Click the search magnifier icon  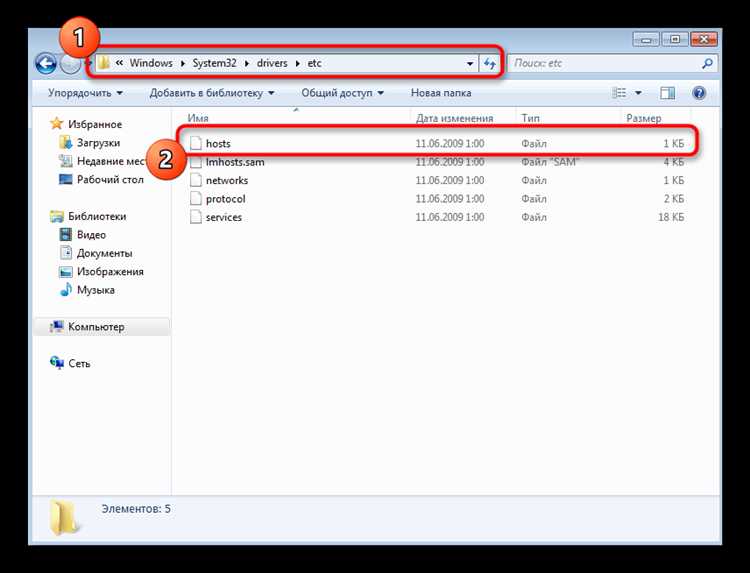(707, 63)
